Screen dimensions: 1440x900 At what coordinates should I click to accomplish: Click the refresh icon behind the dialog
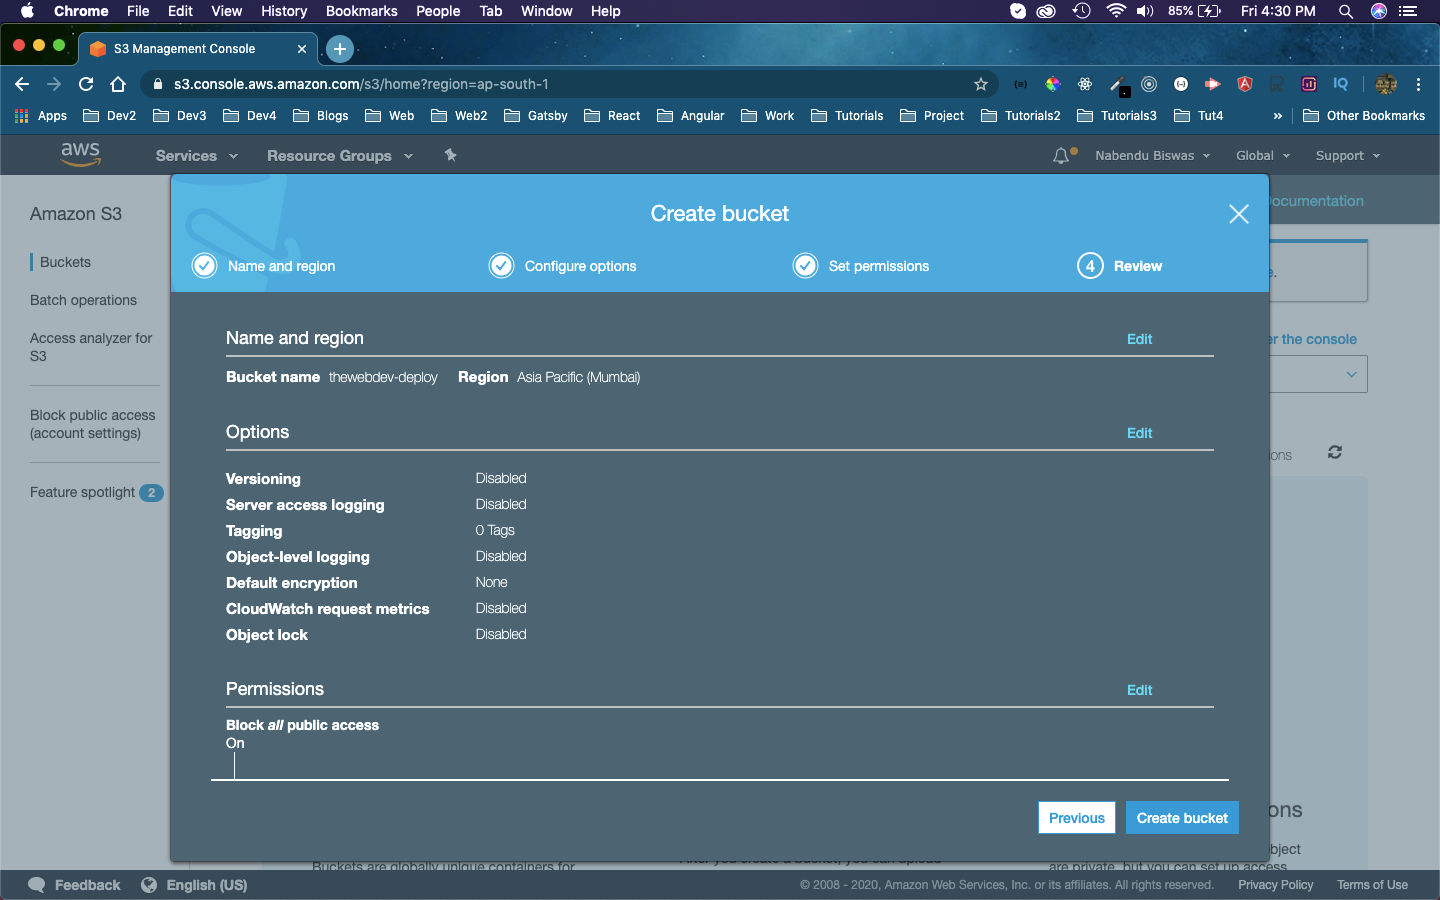coord(1334,452)
